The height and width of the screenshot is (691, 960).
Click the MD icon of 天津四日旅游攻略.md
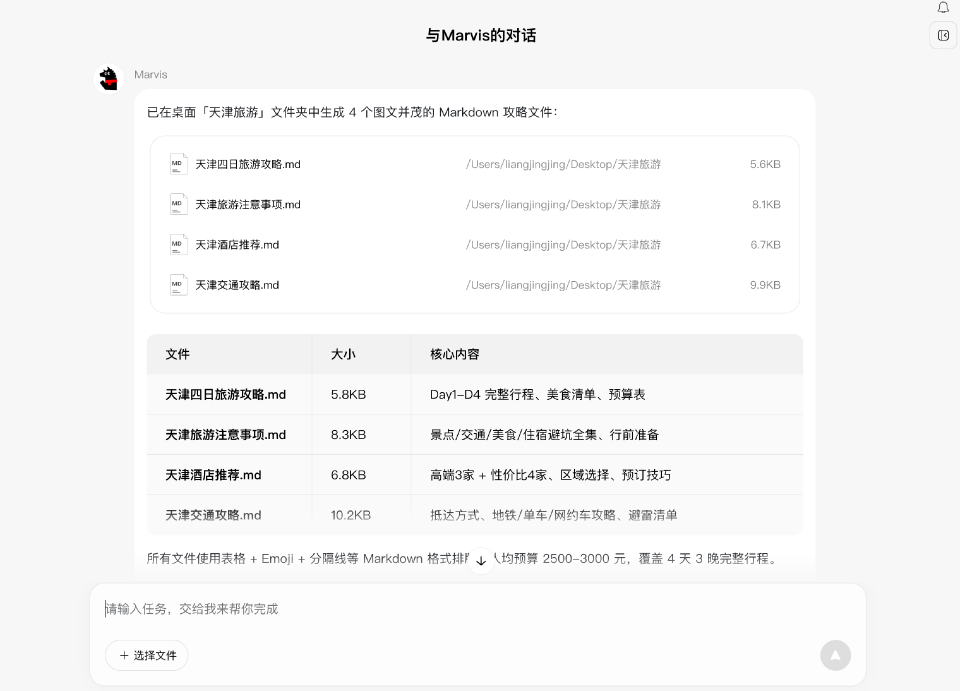(x=178, y=164)
